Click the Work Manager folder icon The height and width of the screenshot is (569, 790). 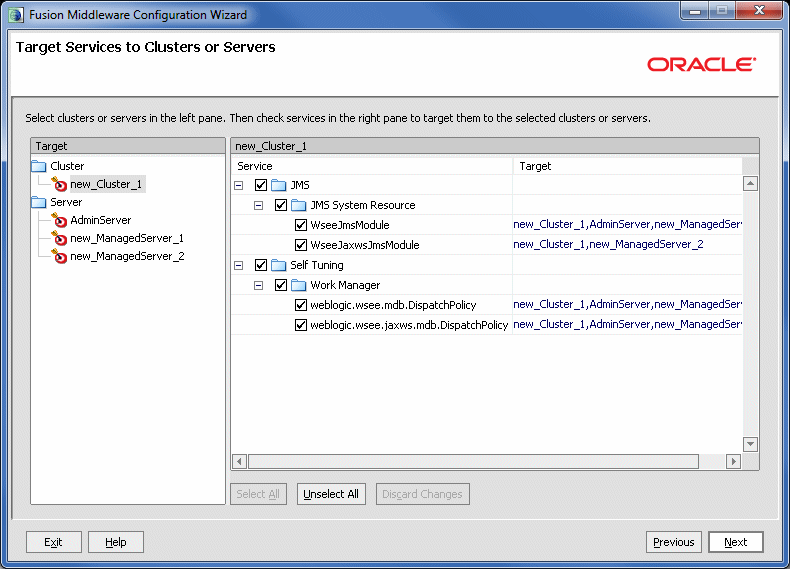click(x=299, y=285)
